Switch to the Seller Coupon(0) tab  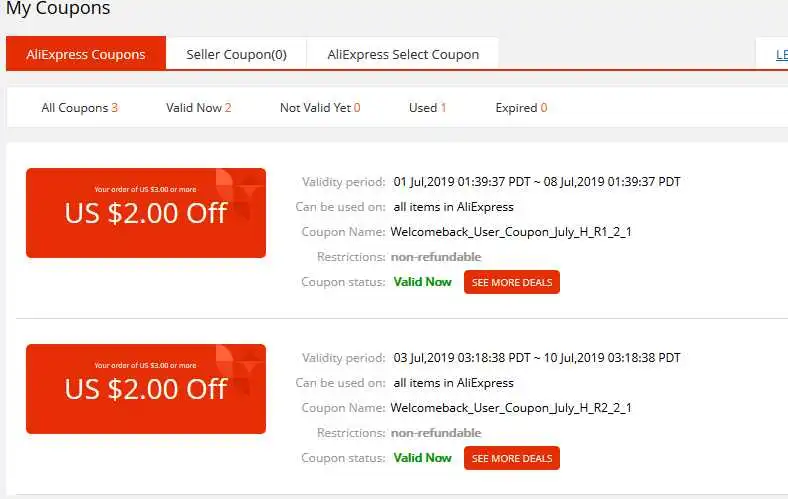click(236, 54)
